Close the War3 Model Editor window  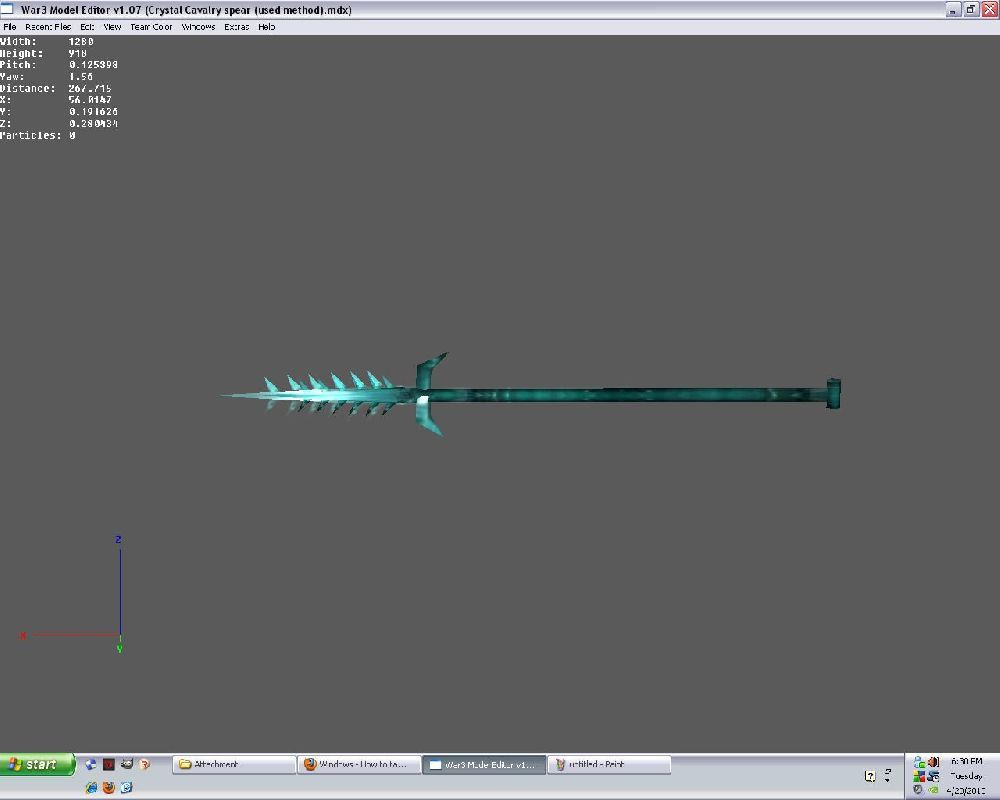tap(989, 10)
